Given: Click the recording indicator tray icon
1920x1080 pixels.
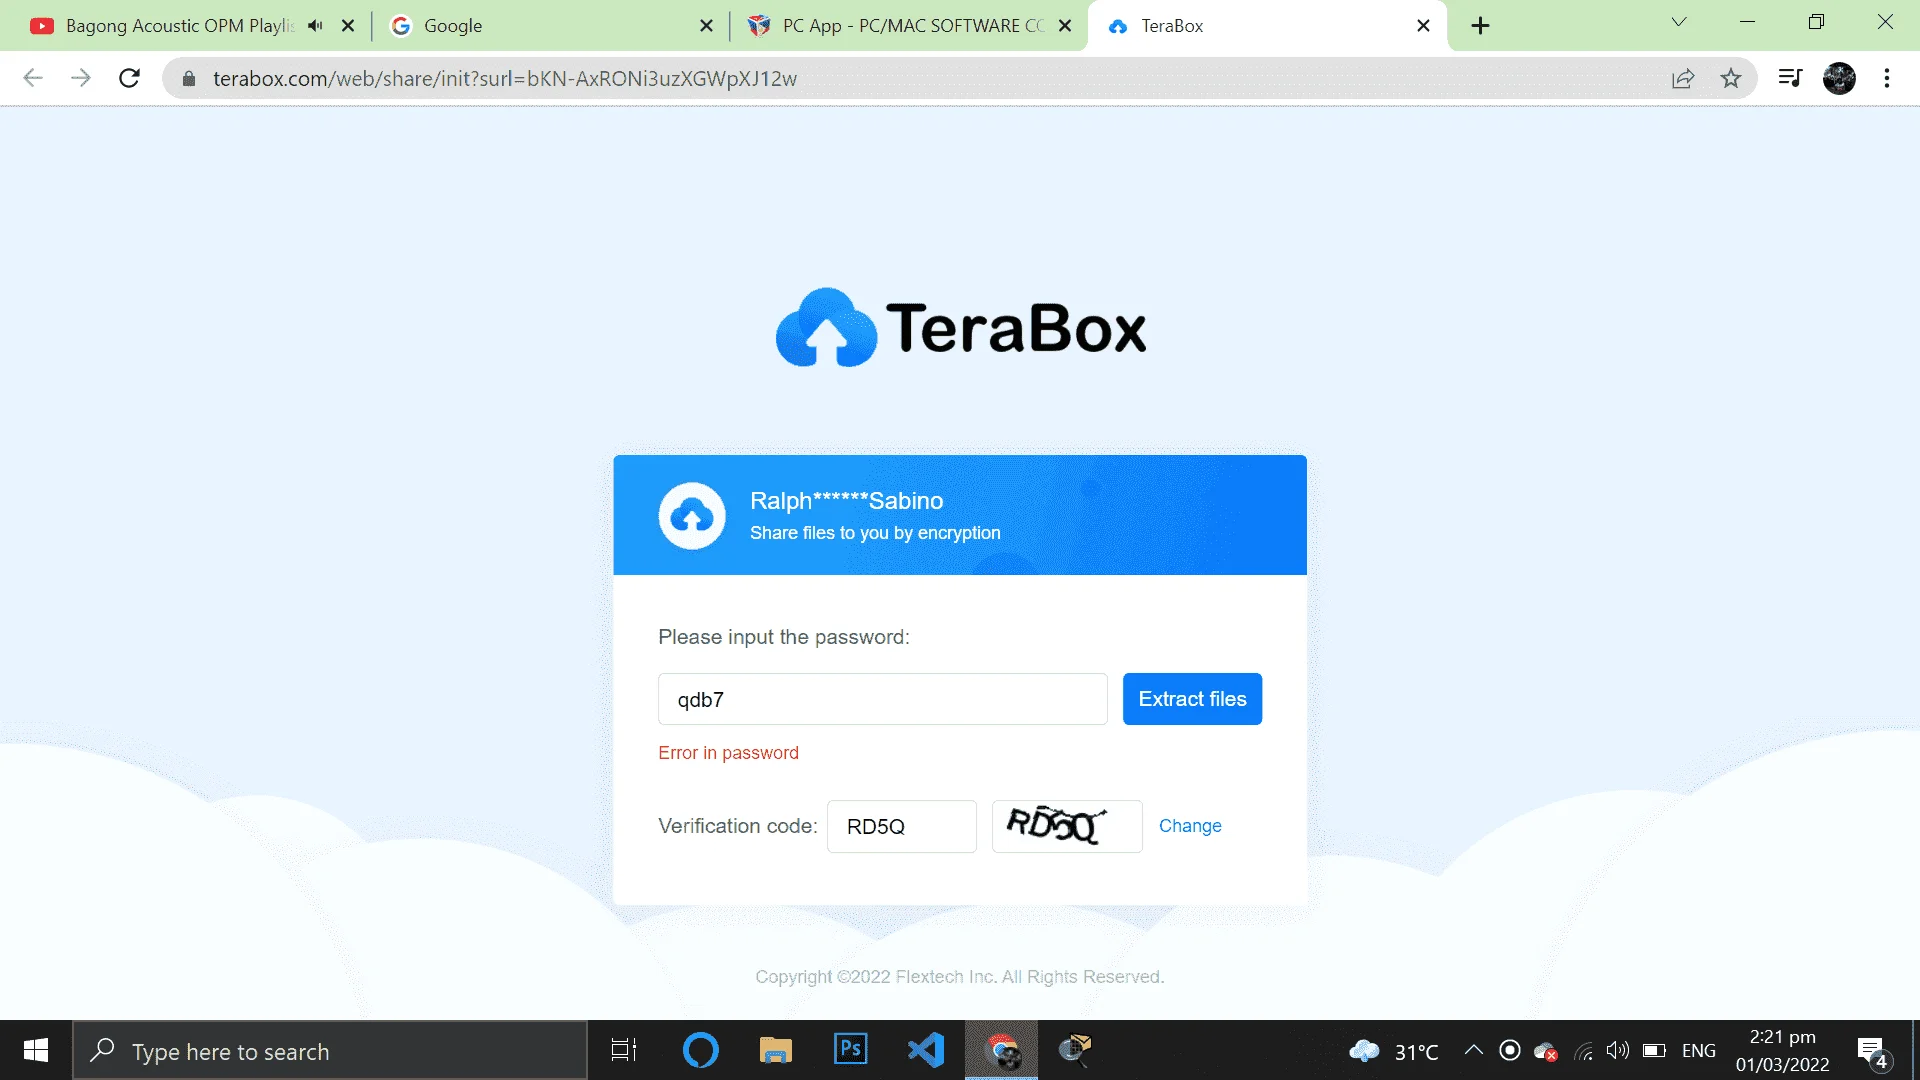Looking at the screenshot, I should tap(1510, 1051).
